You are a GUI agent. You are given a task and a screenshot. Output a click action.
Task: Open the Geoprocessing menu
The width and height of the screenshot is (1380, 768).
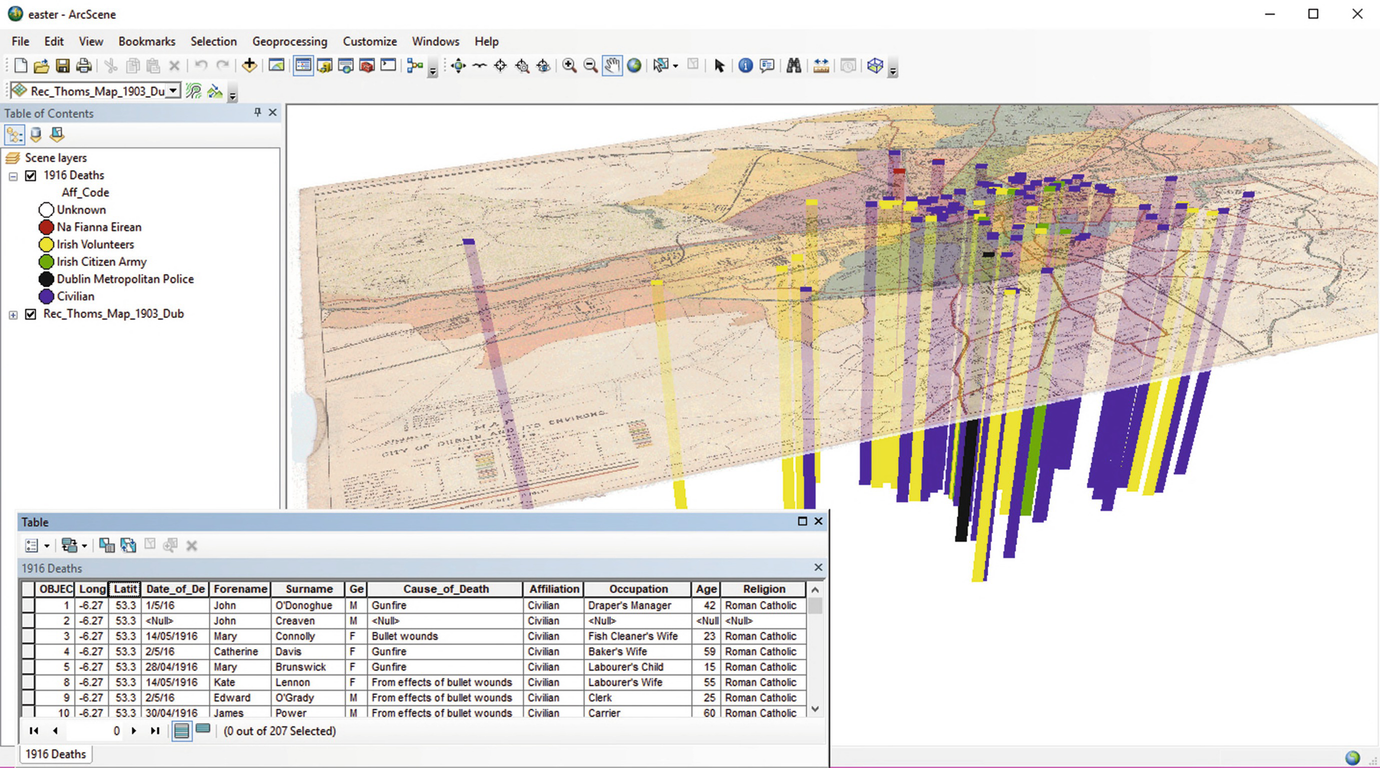pyautogui.click(x=290, y=41)
